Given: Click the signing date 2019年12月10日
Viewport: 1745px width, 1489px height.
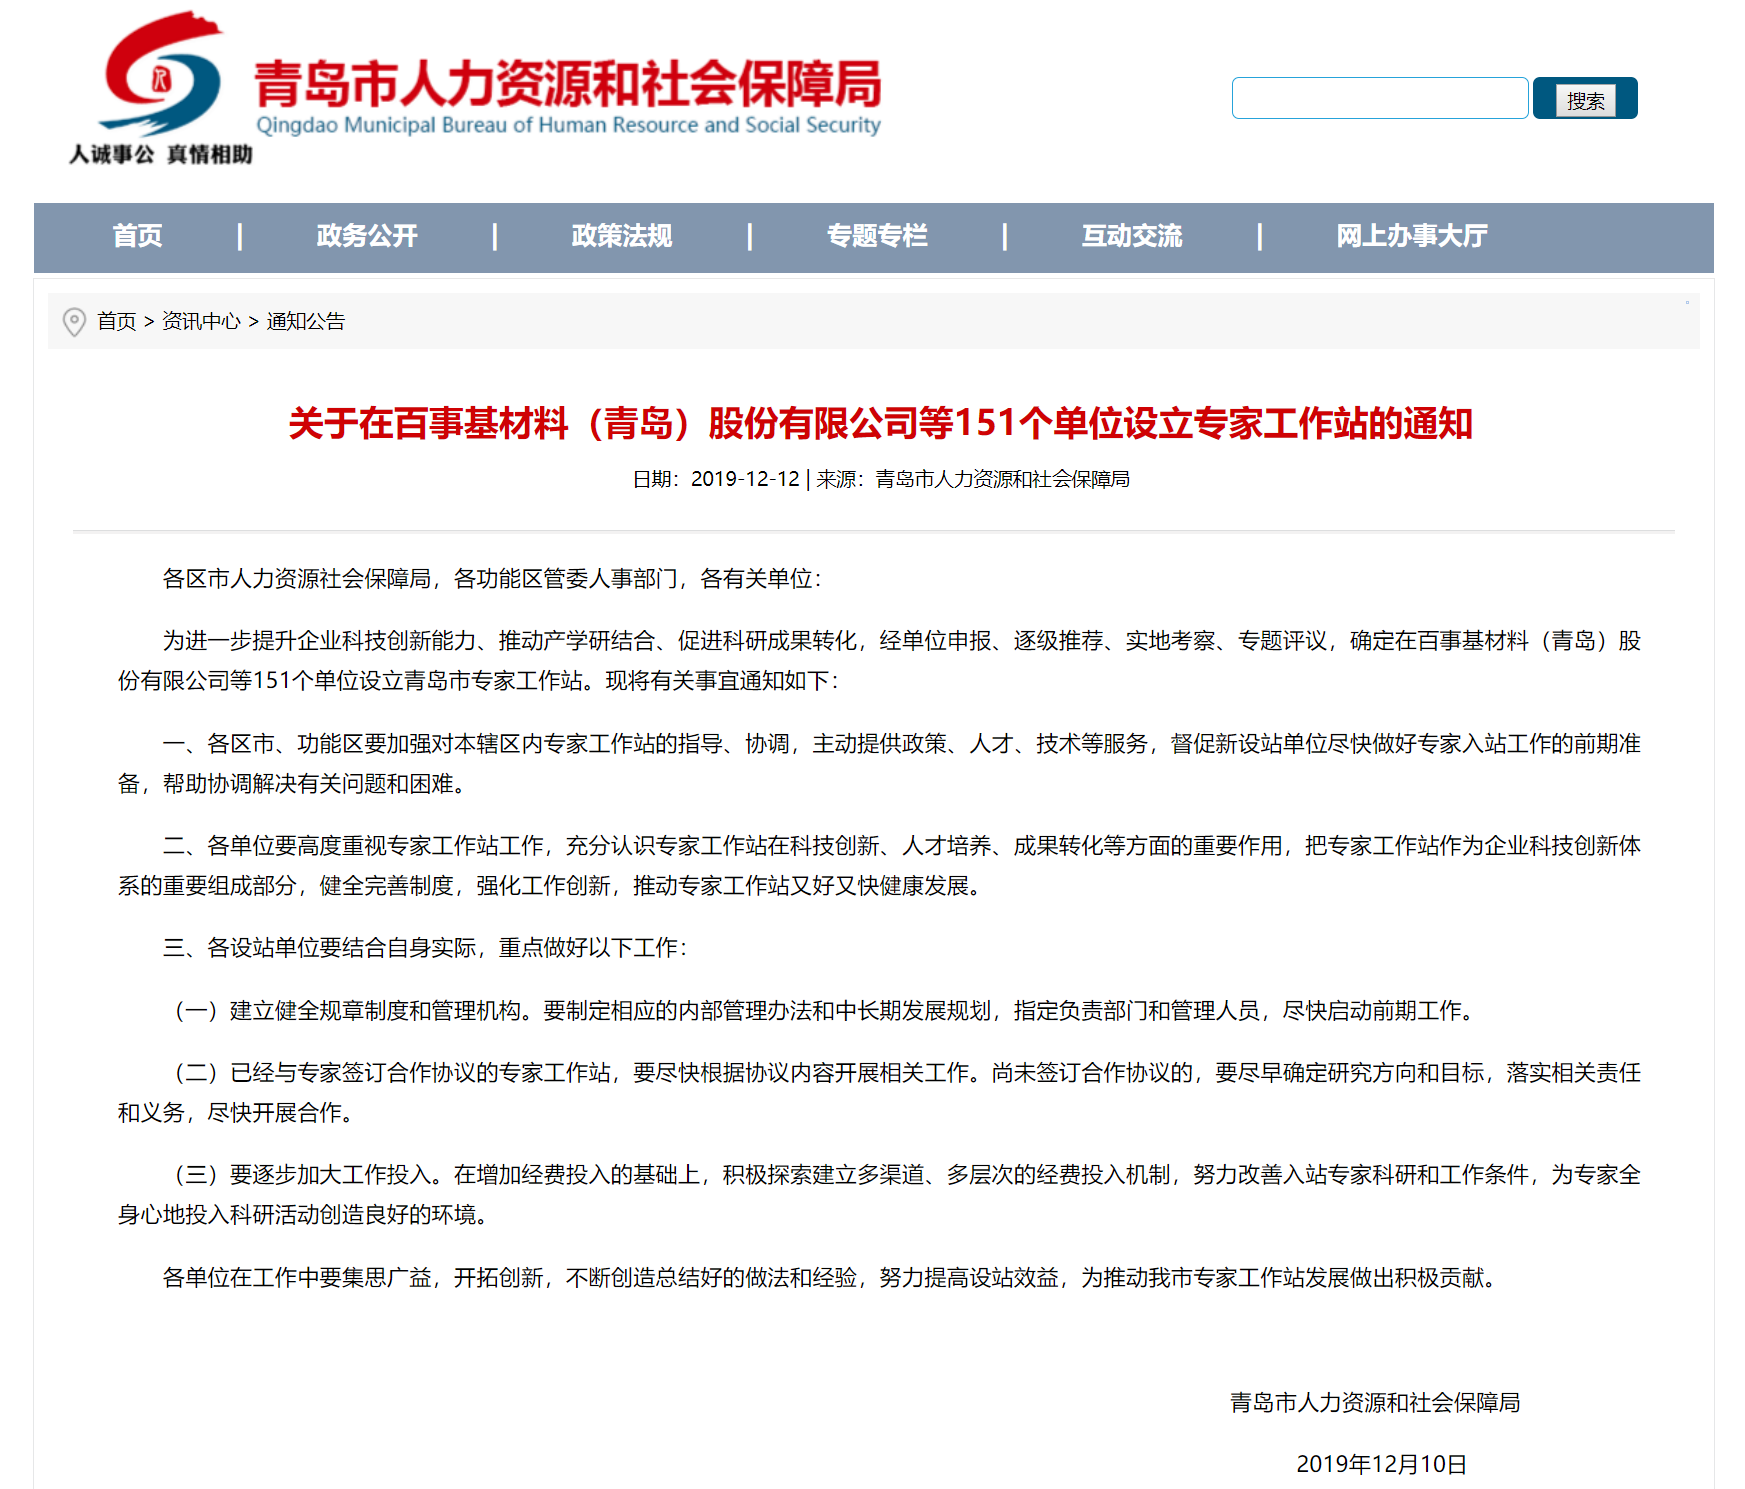Looking at the screenshot, I should 1382,1465.
